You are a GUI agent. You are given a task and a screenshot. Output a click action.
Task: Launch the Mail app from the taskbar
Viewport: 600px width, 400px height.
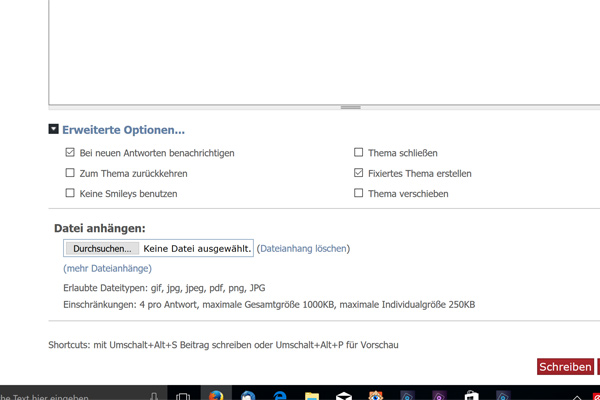pyautogui.click(x=344, y=394)
